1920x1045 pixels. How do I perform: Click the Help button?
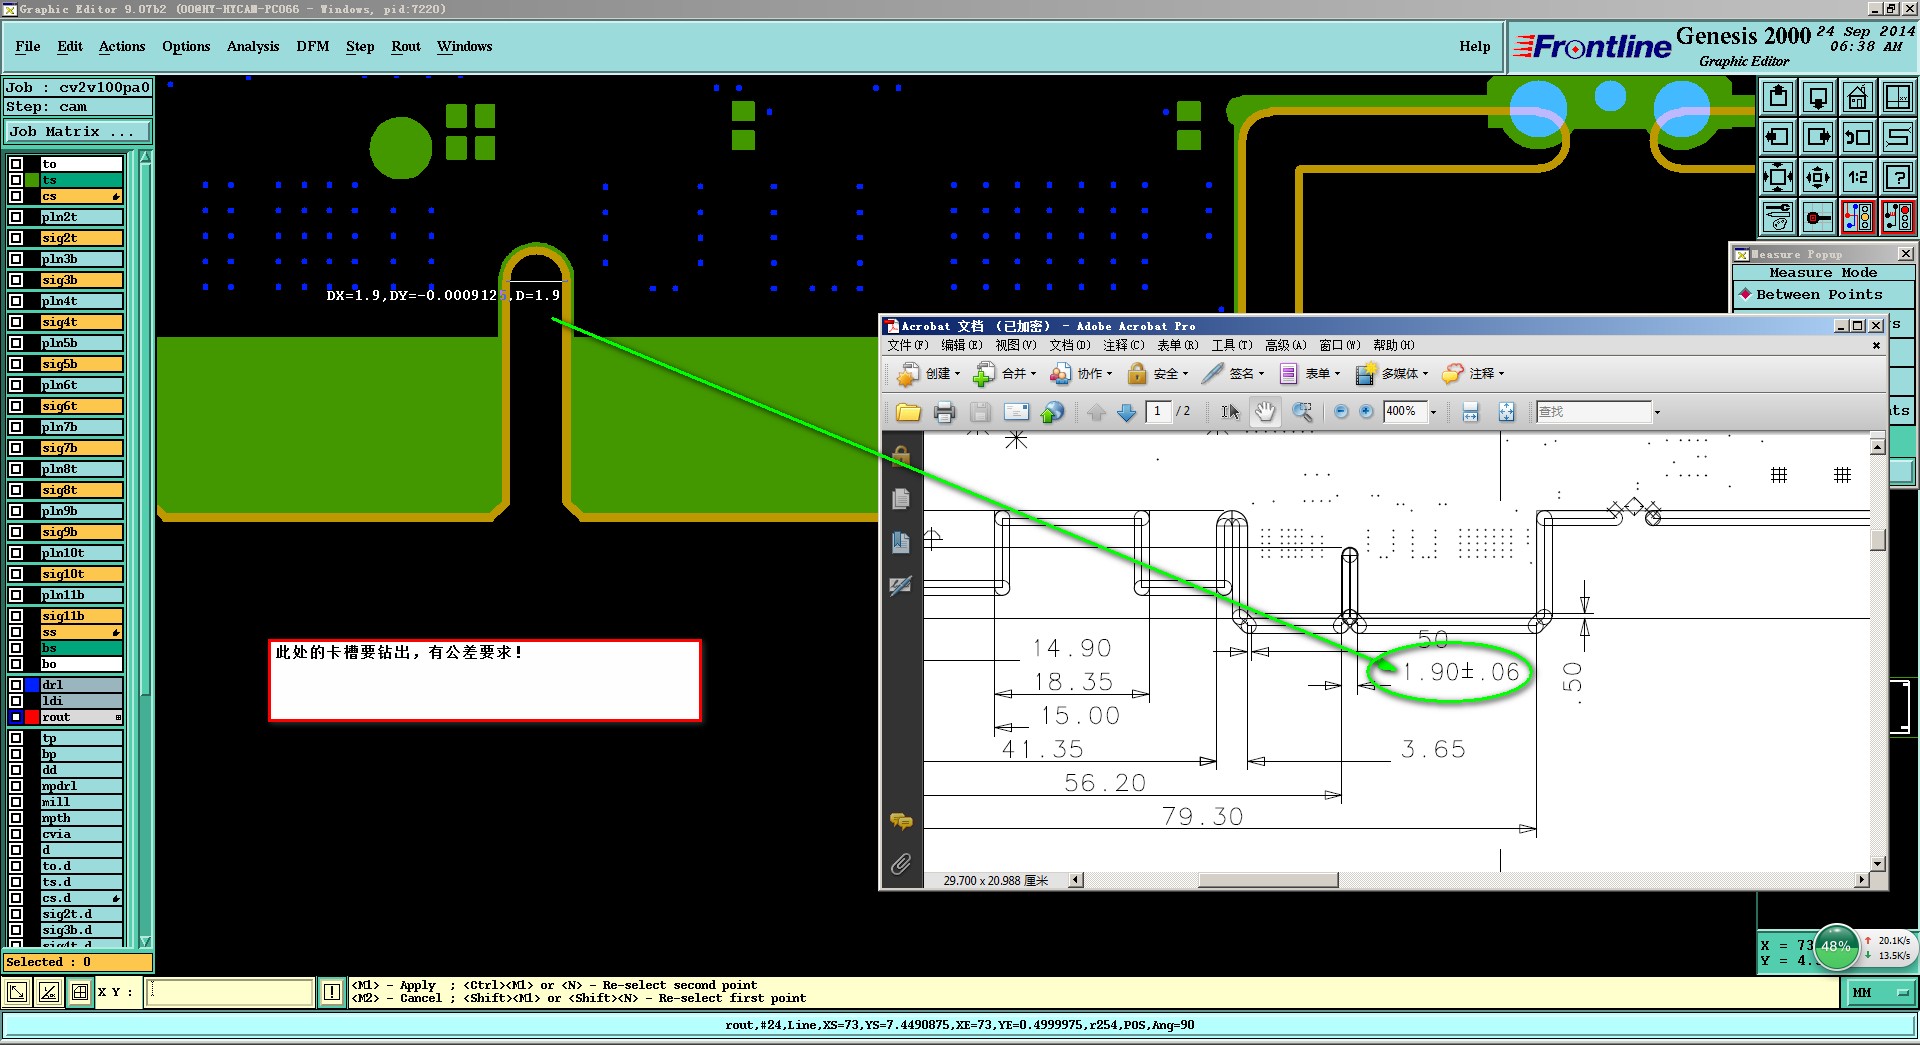coord(1474,46)
